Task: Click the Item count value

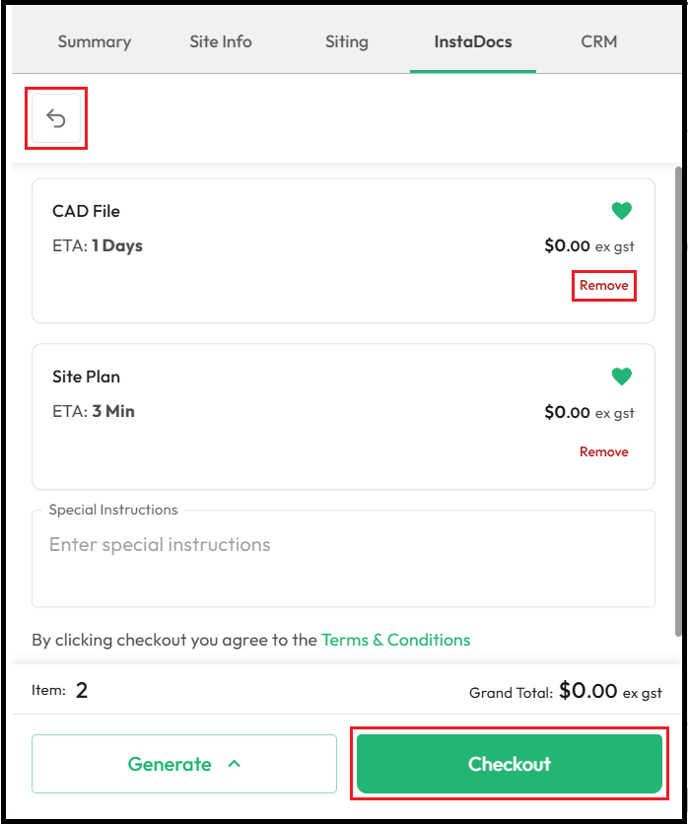Action: (81, 691)
